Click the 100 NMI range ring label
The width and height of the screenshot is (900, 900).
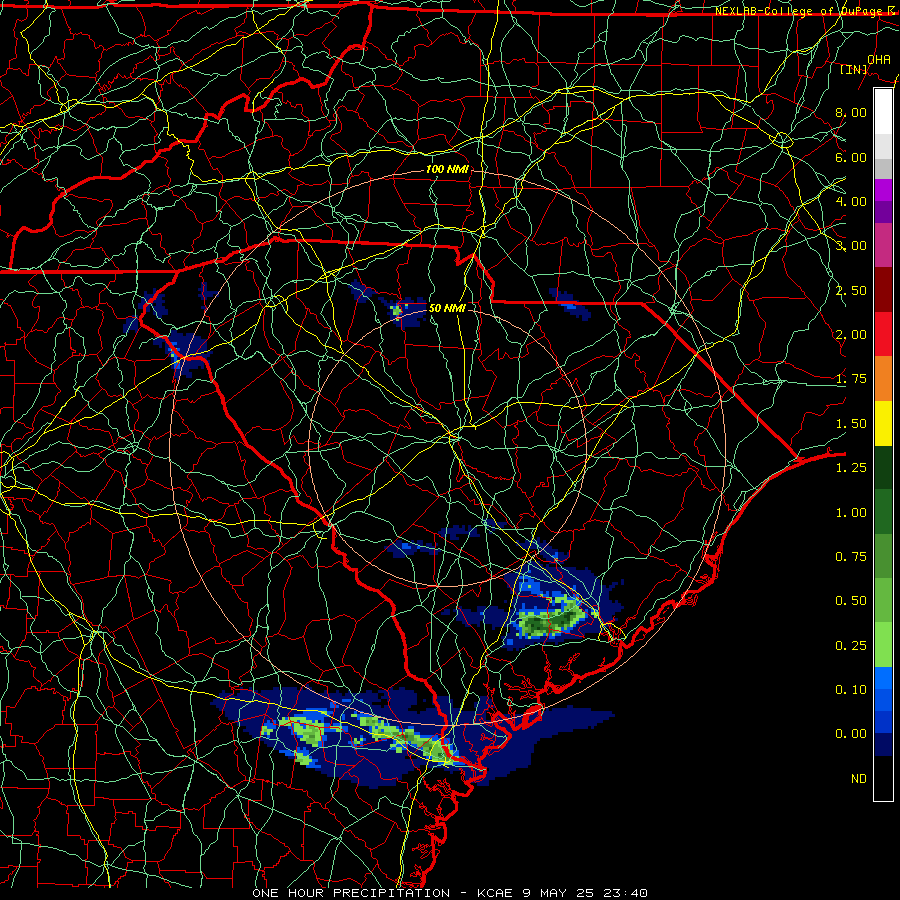coord(447,169)
